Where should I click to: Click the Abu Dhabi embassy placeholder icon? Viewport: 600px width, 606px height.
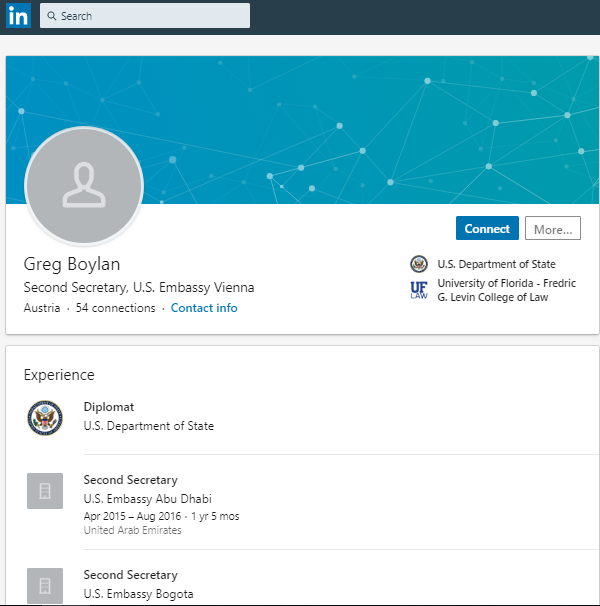pos(45,491)
